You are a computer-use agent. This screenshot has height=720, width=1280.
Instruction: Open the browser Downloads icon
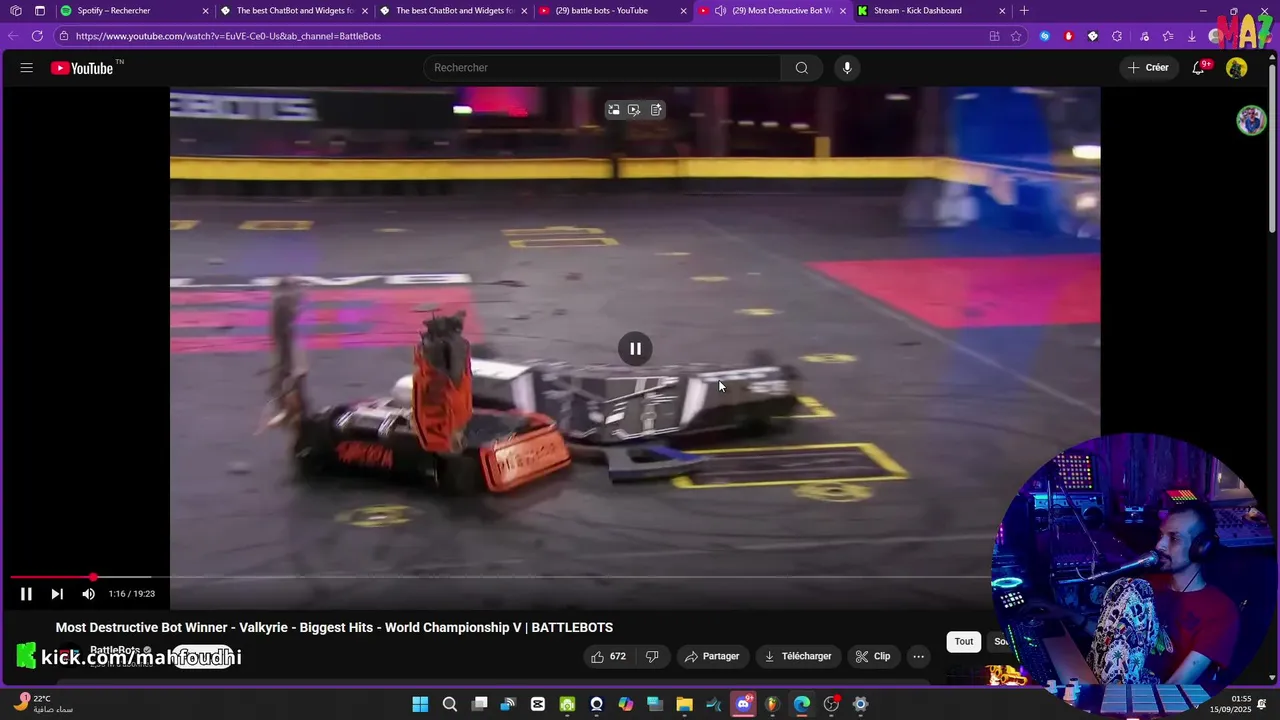pyautogui.click(x=1192, y=36)
